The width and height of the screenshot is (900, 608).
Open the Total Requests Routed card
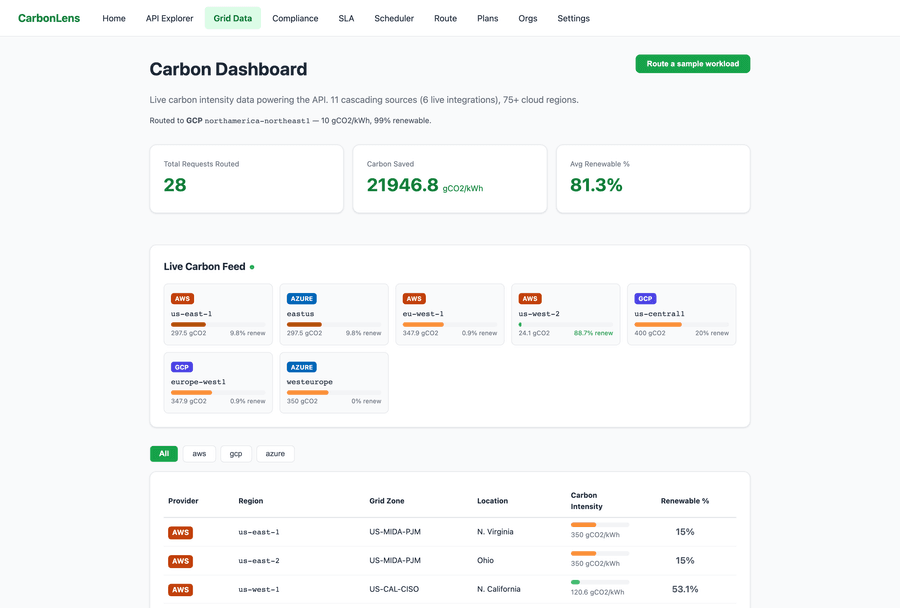point(247,179)
